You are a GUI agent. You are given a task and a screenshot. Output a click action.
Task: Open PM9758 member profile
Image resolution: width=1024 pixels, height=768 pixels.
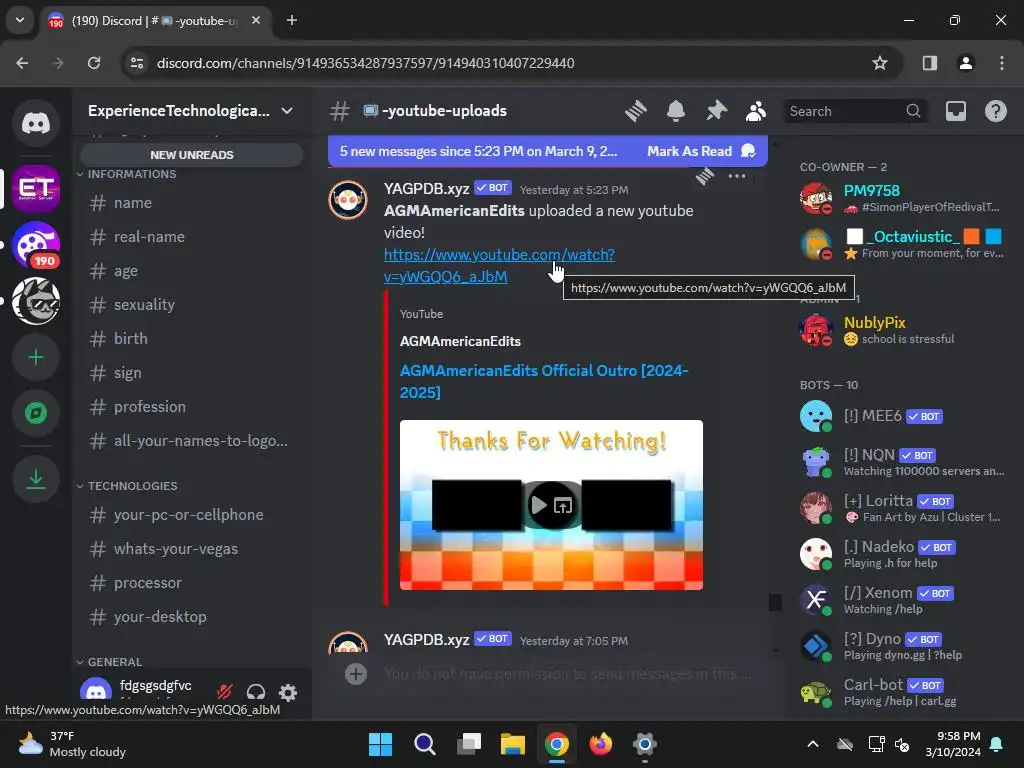click(x=901, y=198)
